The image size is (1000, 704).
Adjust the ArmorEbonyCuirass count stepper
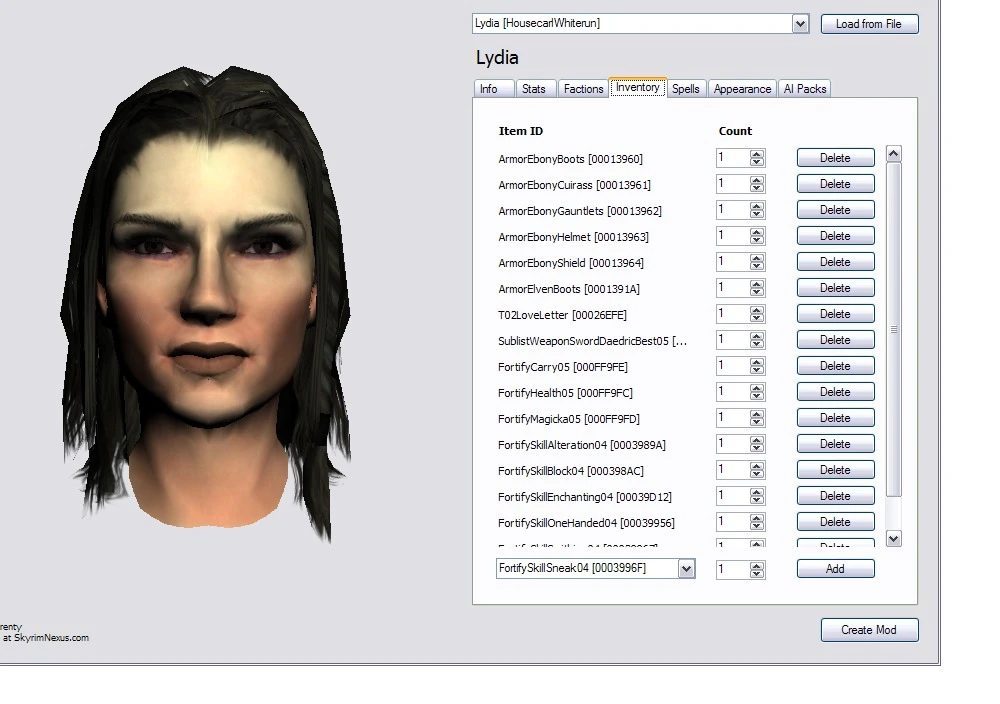[x=757, y=184]
